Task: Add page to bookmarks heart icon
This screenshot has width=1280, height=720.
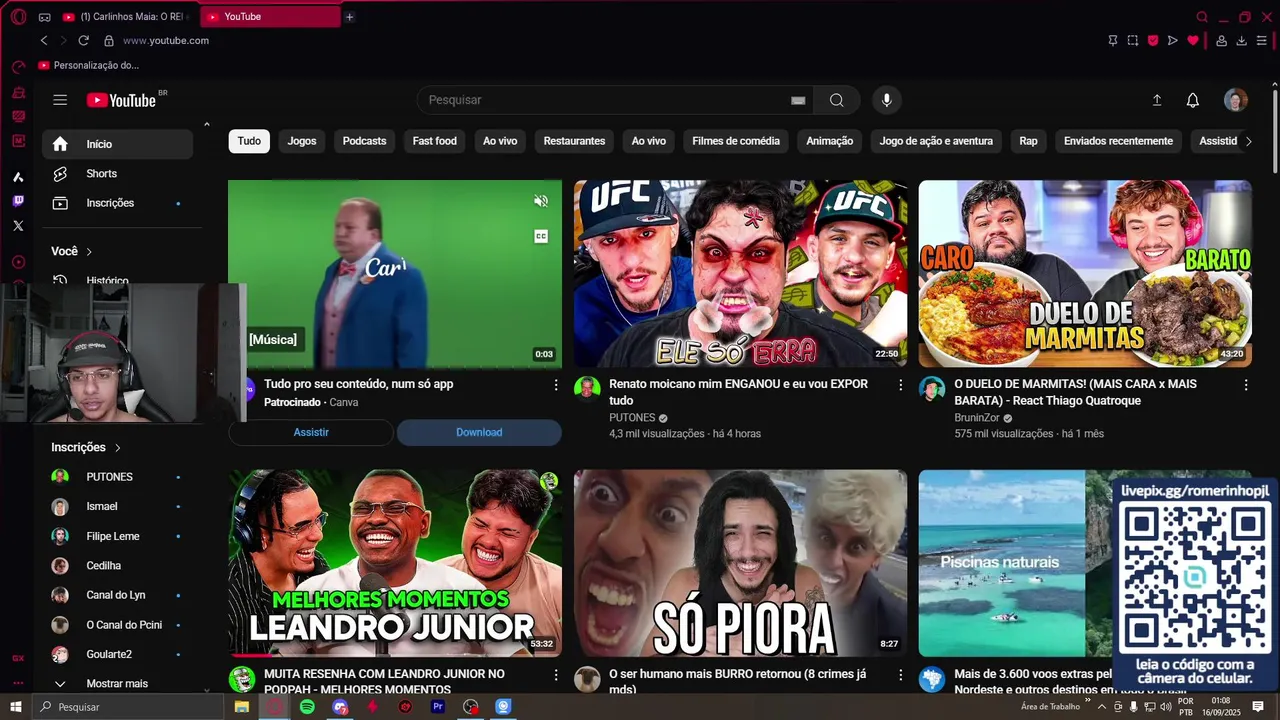Action: click(1193, 41)
